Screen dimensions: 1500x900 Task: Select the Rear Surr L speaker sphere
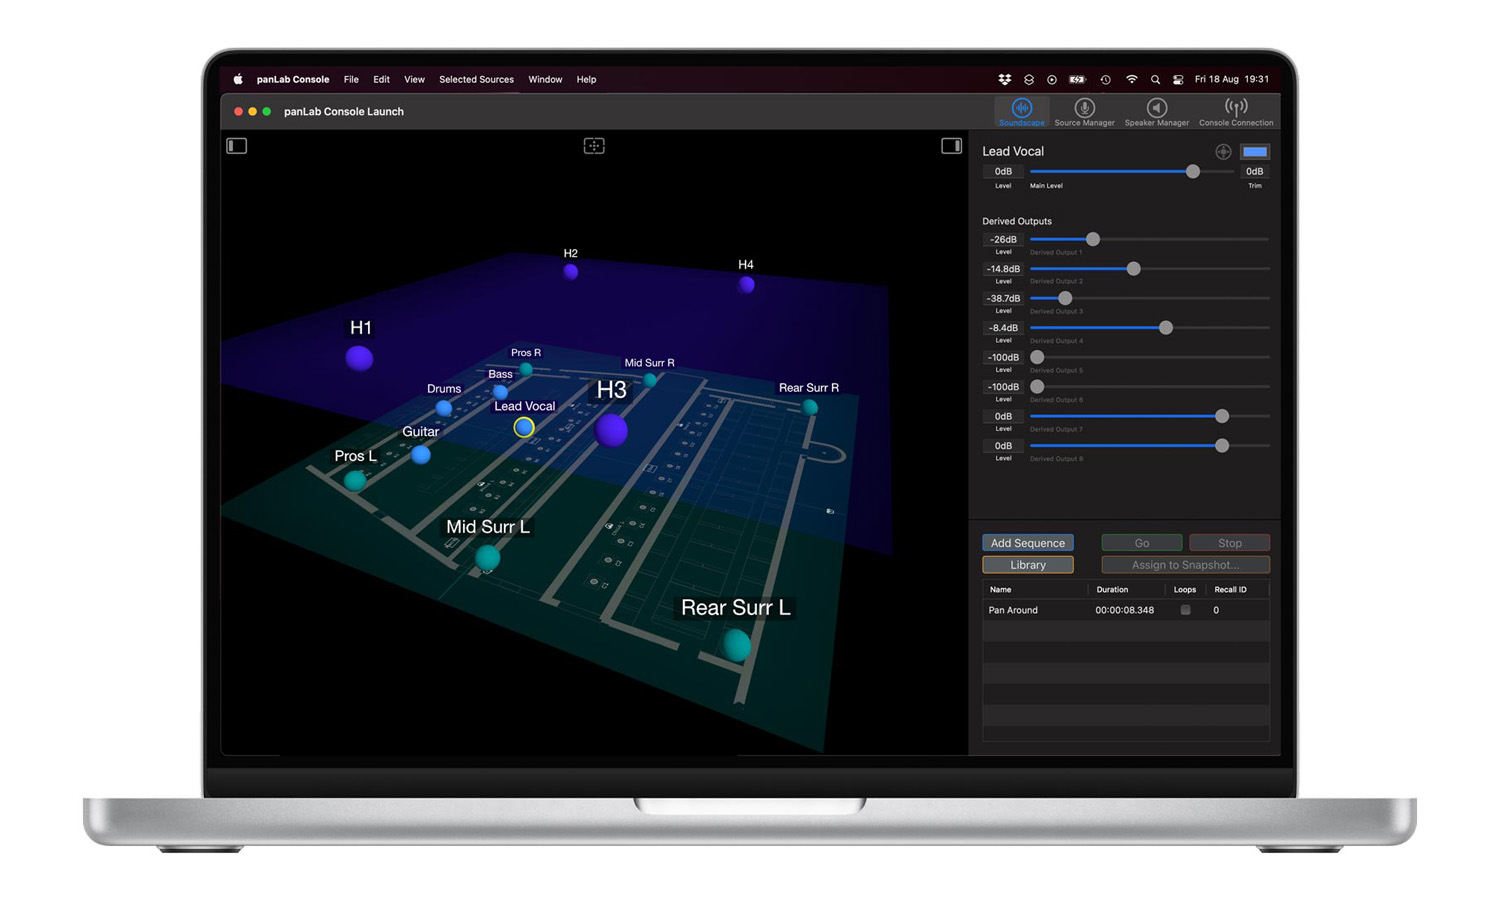click(737, 645)
